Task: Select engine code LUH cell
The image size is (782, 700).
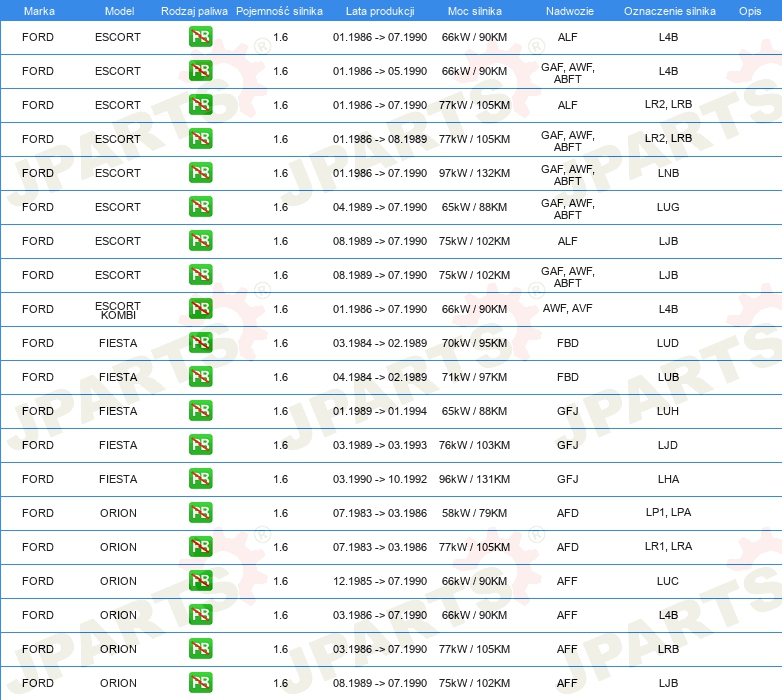Action: (x=668, y=411)
